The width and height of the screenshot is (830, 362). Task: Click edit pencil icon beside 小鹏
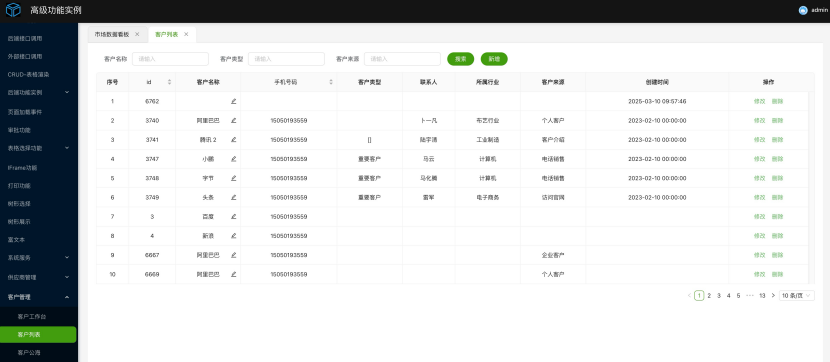tap(233, 159)
